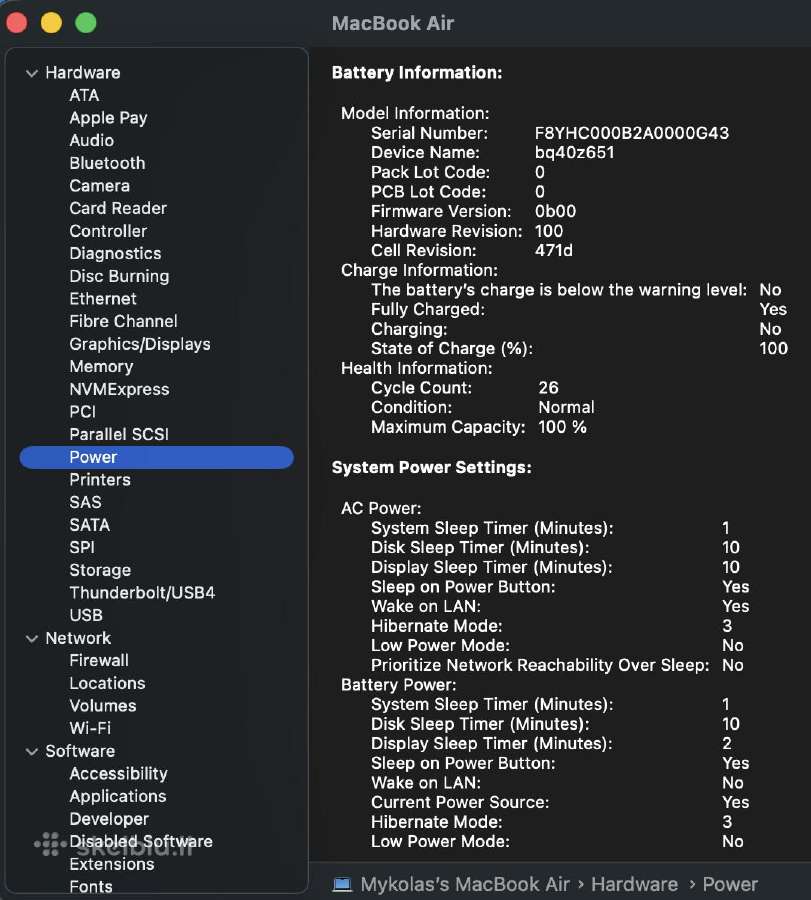Collapse the Software section chevron
The image size is (811, 900).
[x=32, y=751]
